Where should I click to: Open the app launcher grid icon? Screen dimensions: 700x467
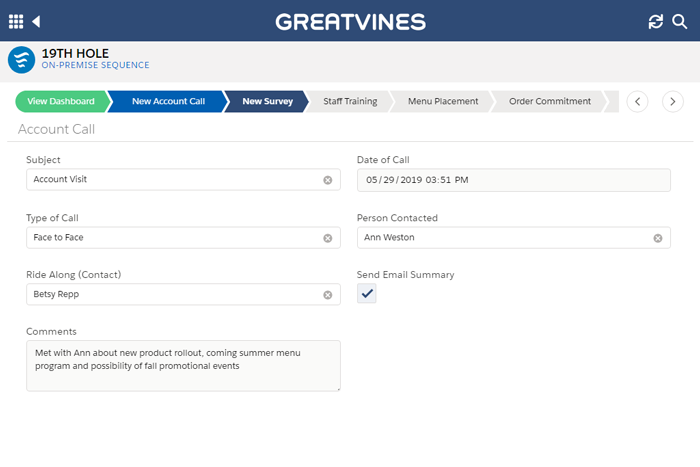[16, 21]
